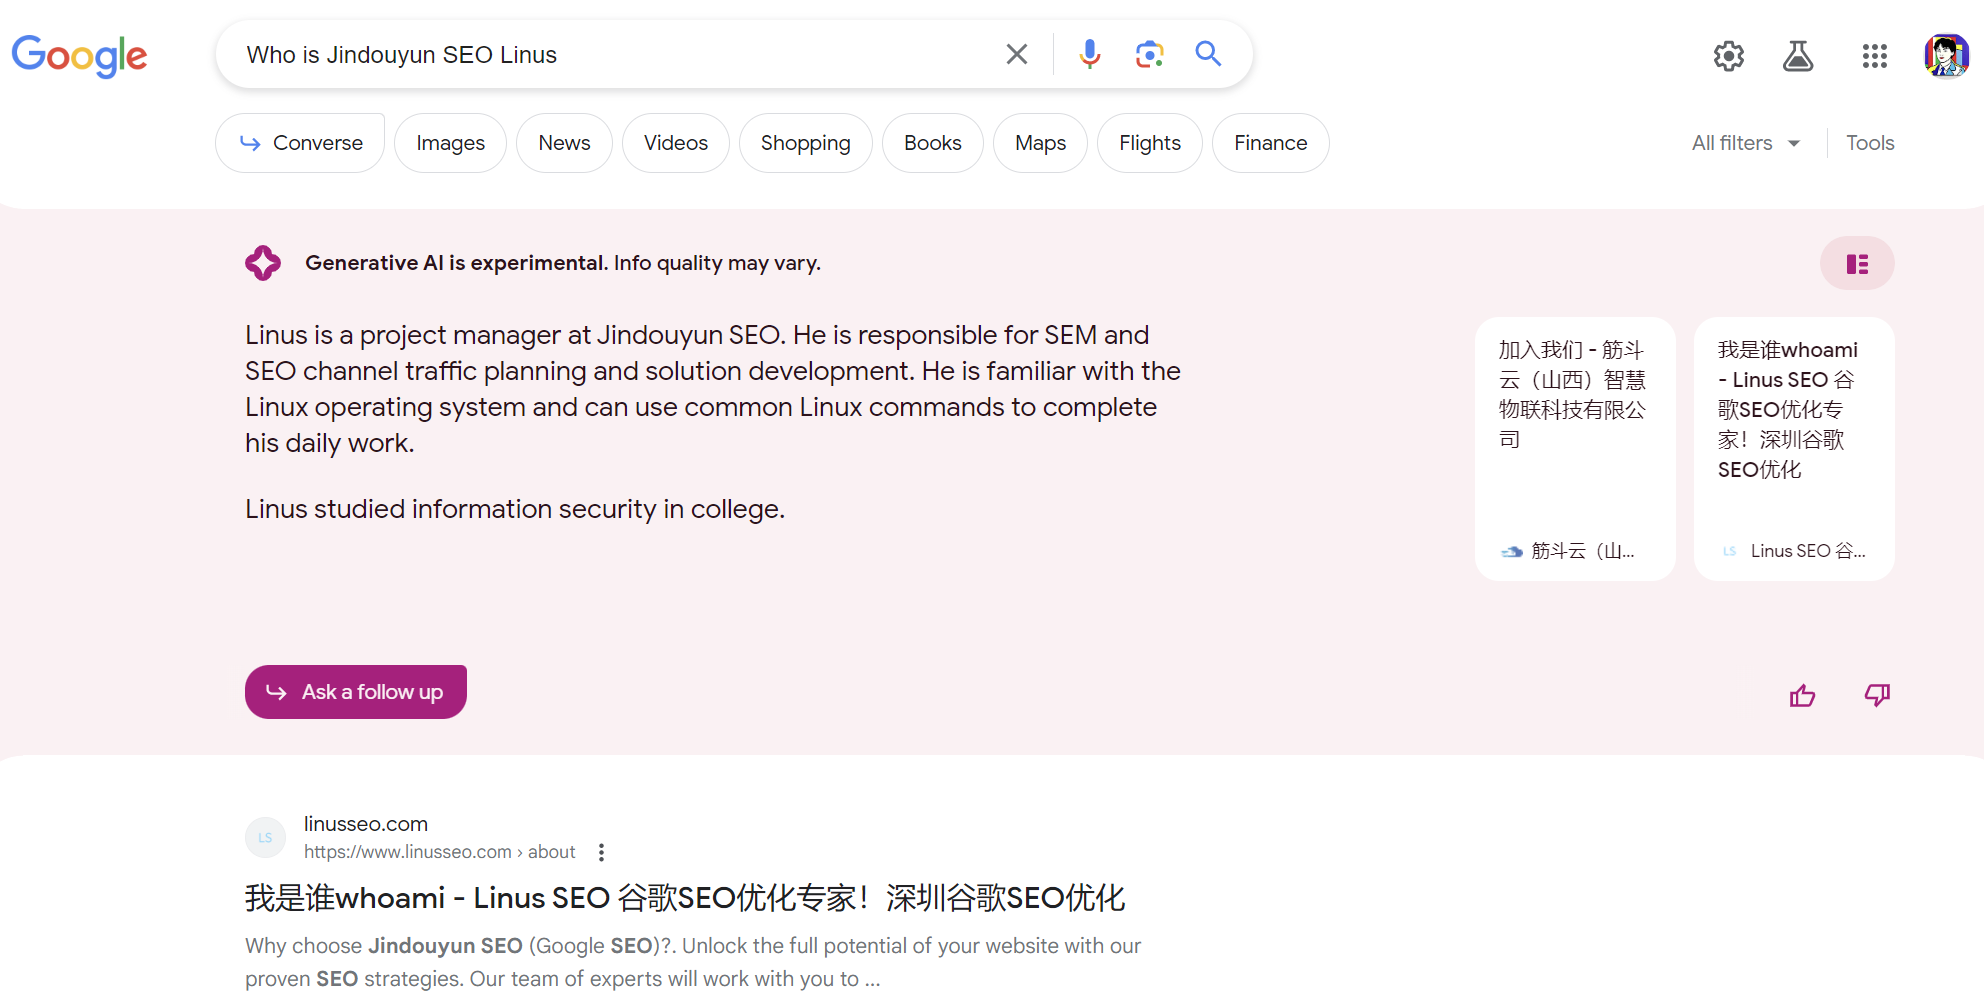Click the generative AI sparkle icon
1984x1006 pixels.
pos(263,262)
